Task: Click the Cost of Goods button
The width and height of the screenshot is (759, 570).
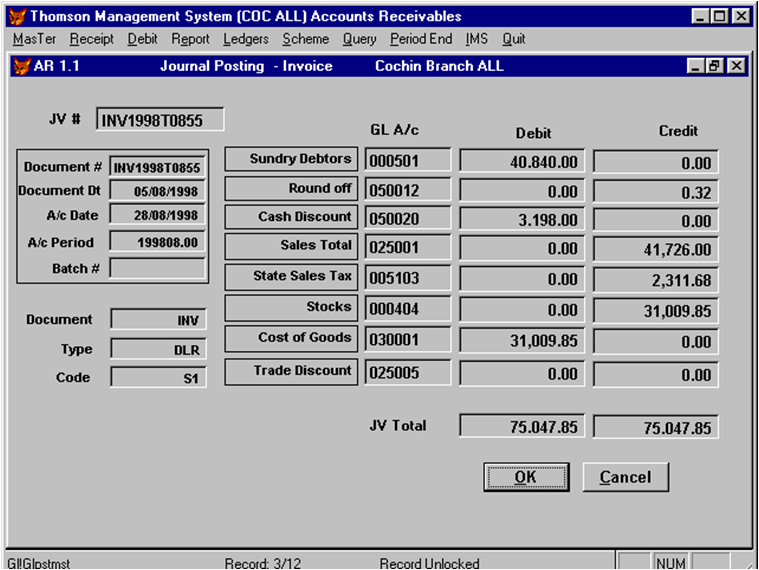Action: tap(291, 338)
